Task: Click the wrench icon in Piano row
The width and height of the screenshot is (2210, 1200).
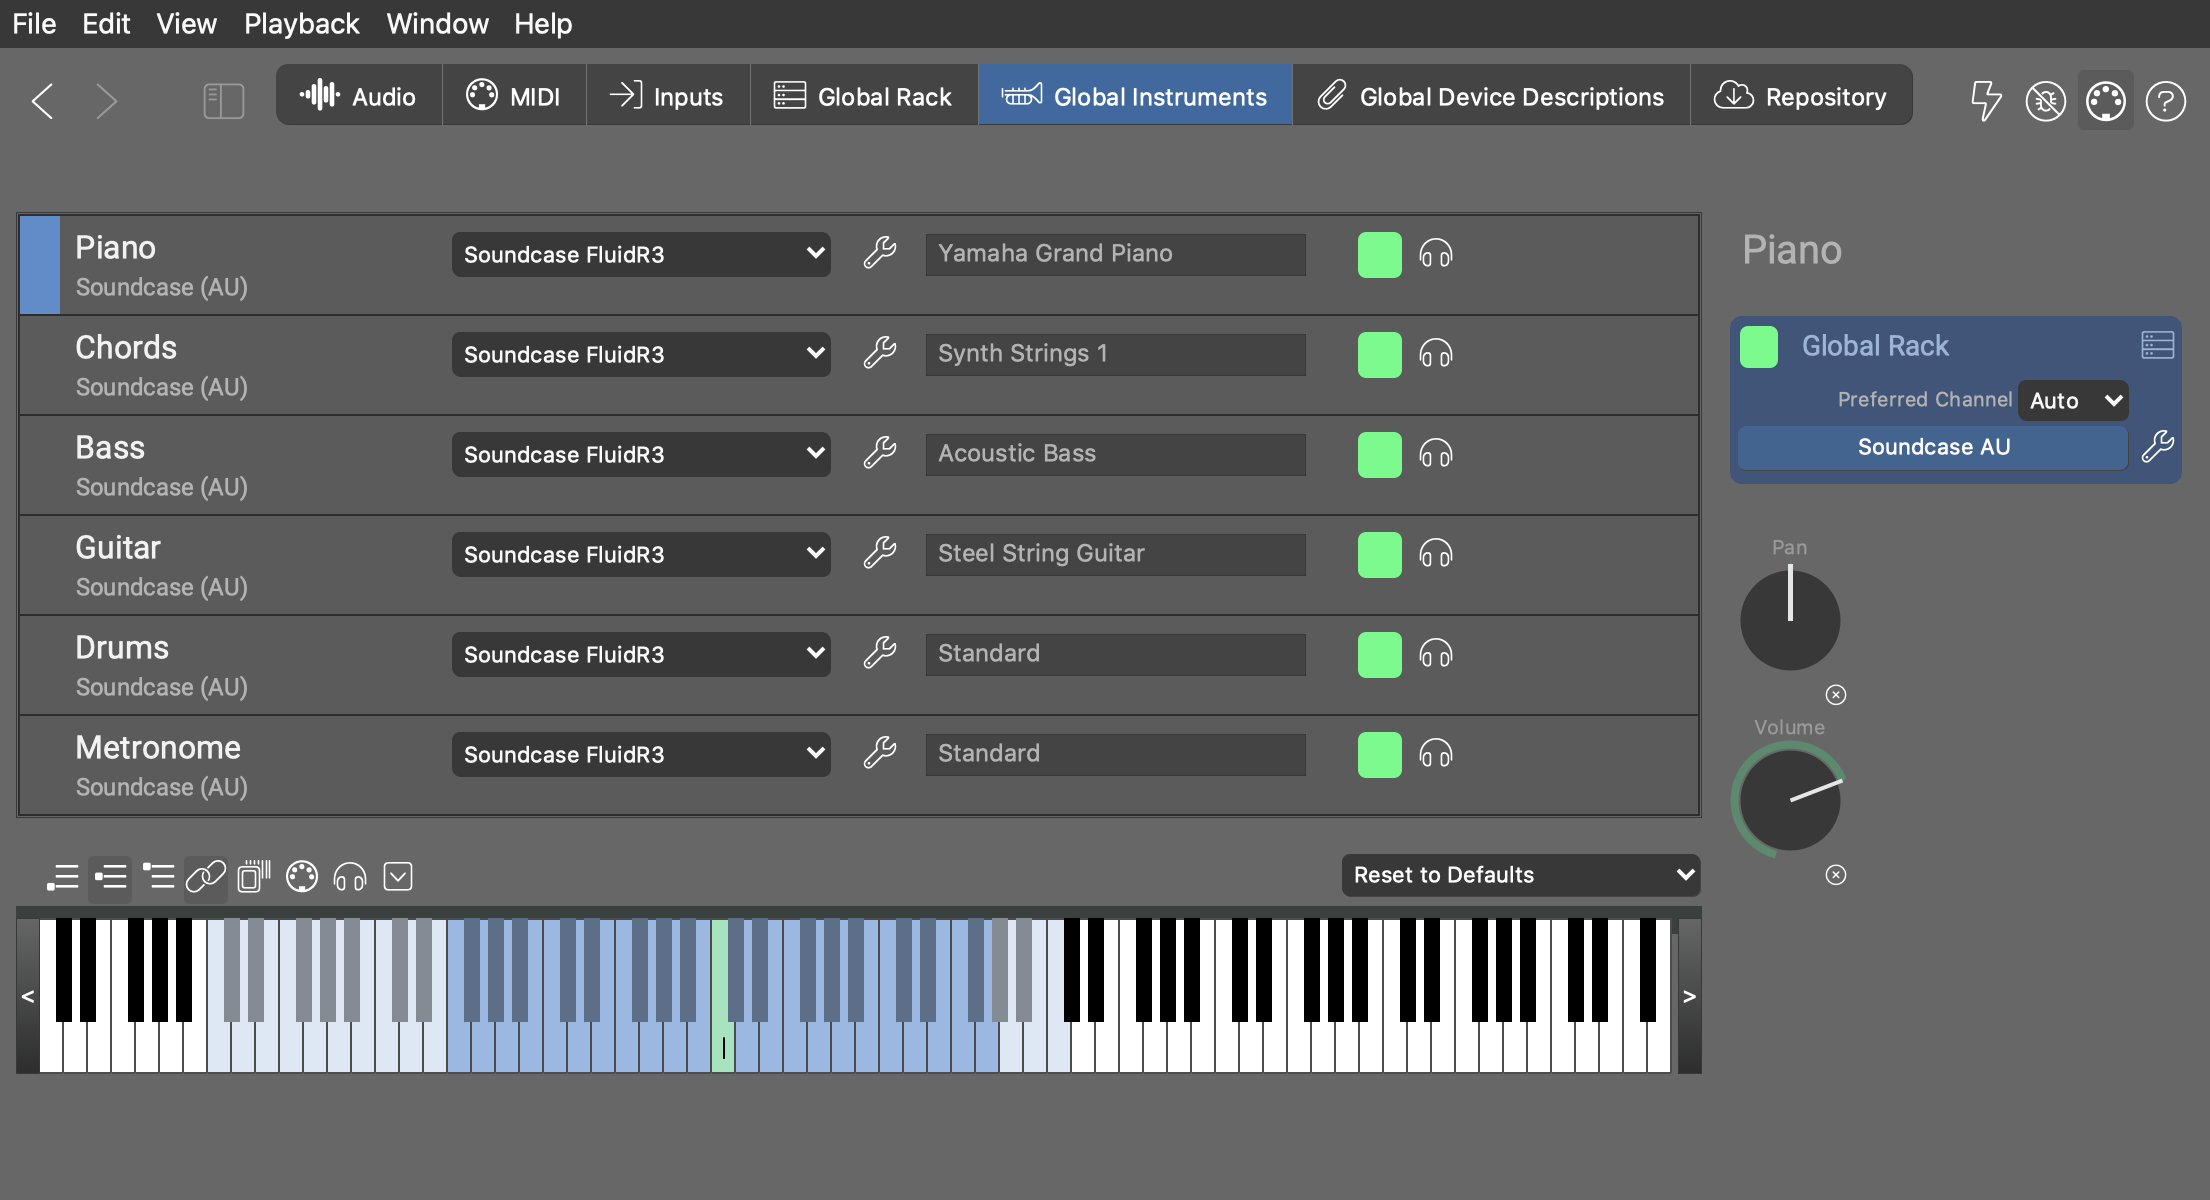Action: point(880,253)
